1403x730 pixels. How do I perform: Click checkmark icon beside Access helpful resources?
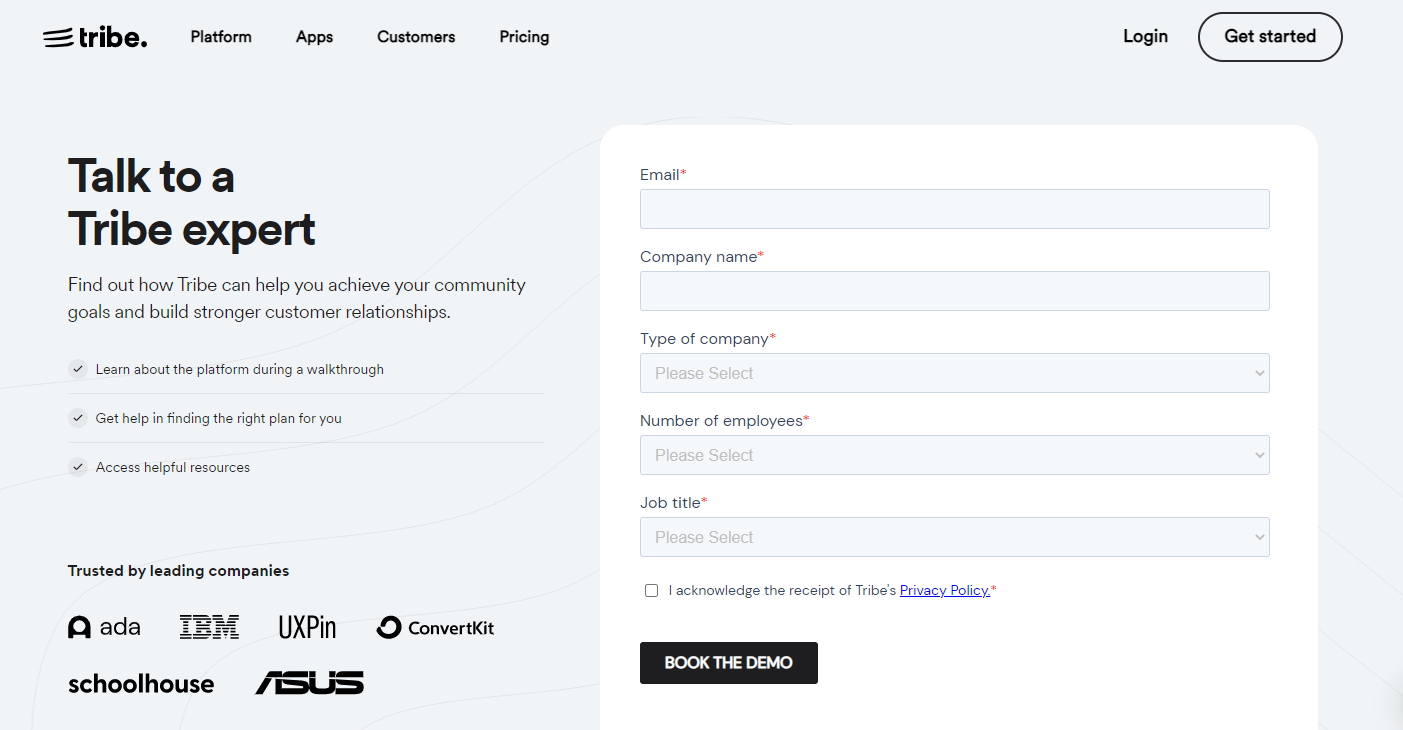[x=78, y=467]
